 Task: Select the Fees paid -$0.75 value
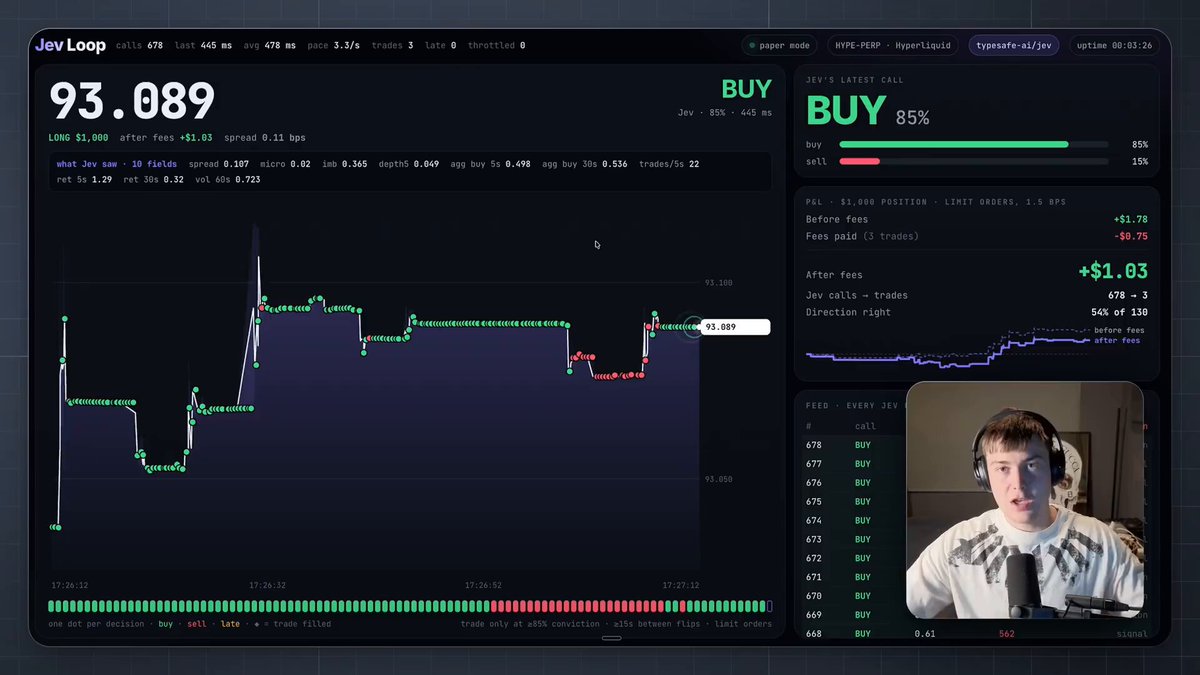pos(1130,236)
